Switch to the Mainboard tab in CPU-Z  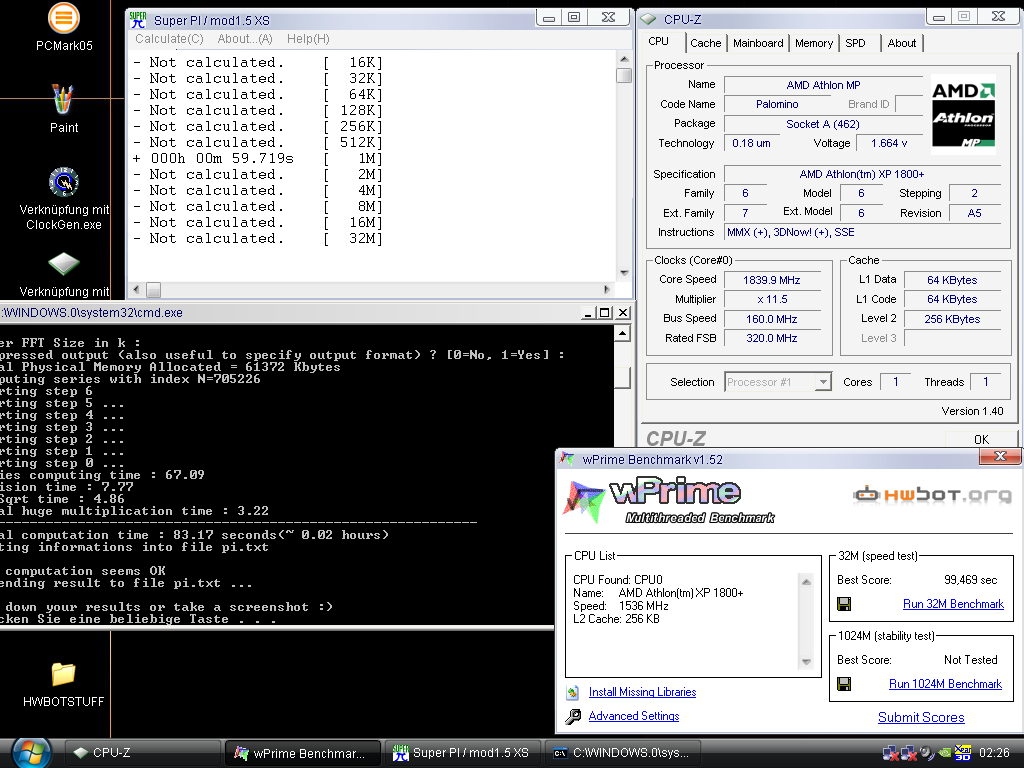coord(758,43)
